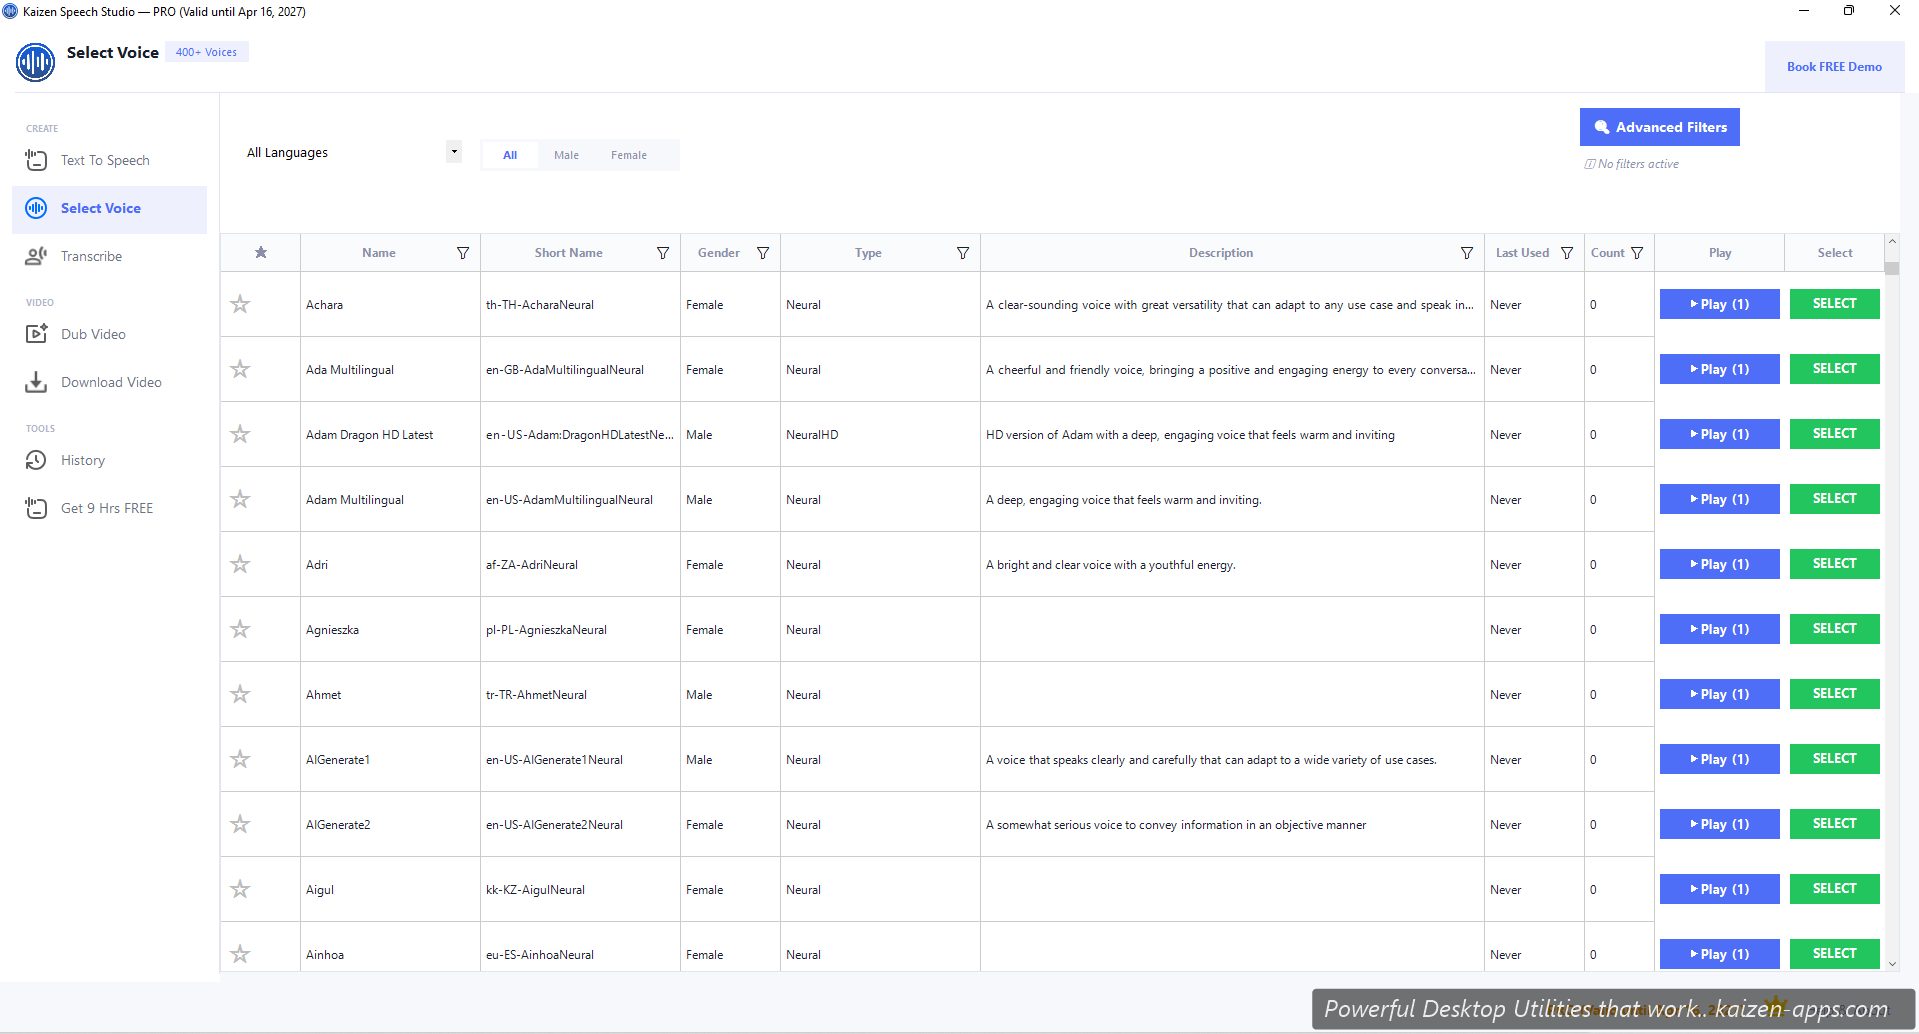Select the Adri voice

pos(1834,564)
